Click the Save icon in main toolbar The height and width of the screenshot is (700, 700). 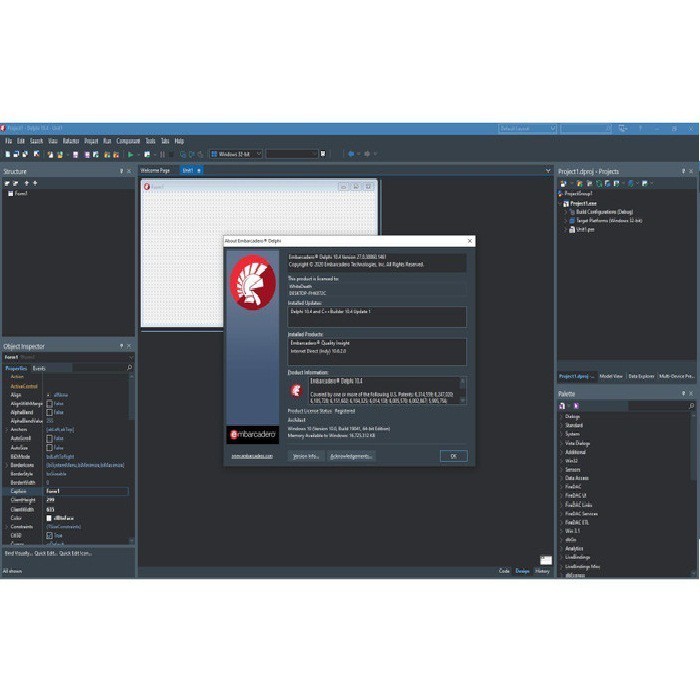75,154
